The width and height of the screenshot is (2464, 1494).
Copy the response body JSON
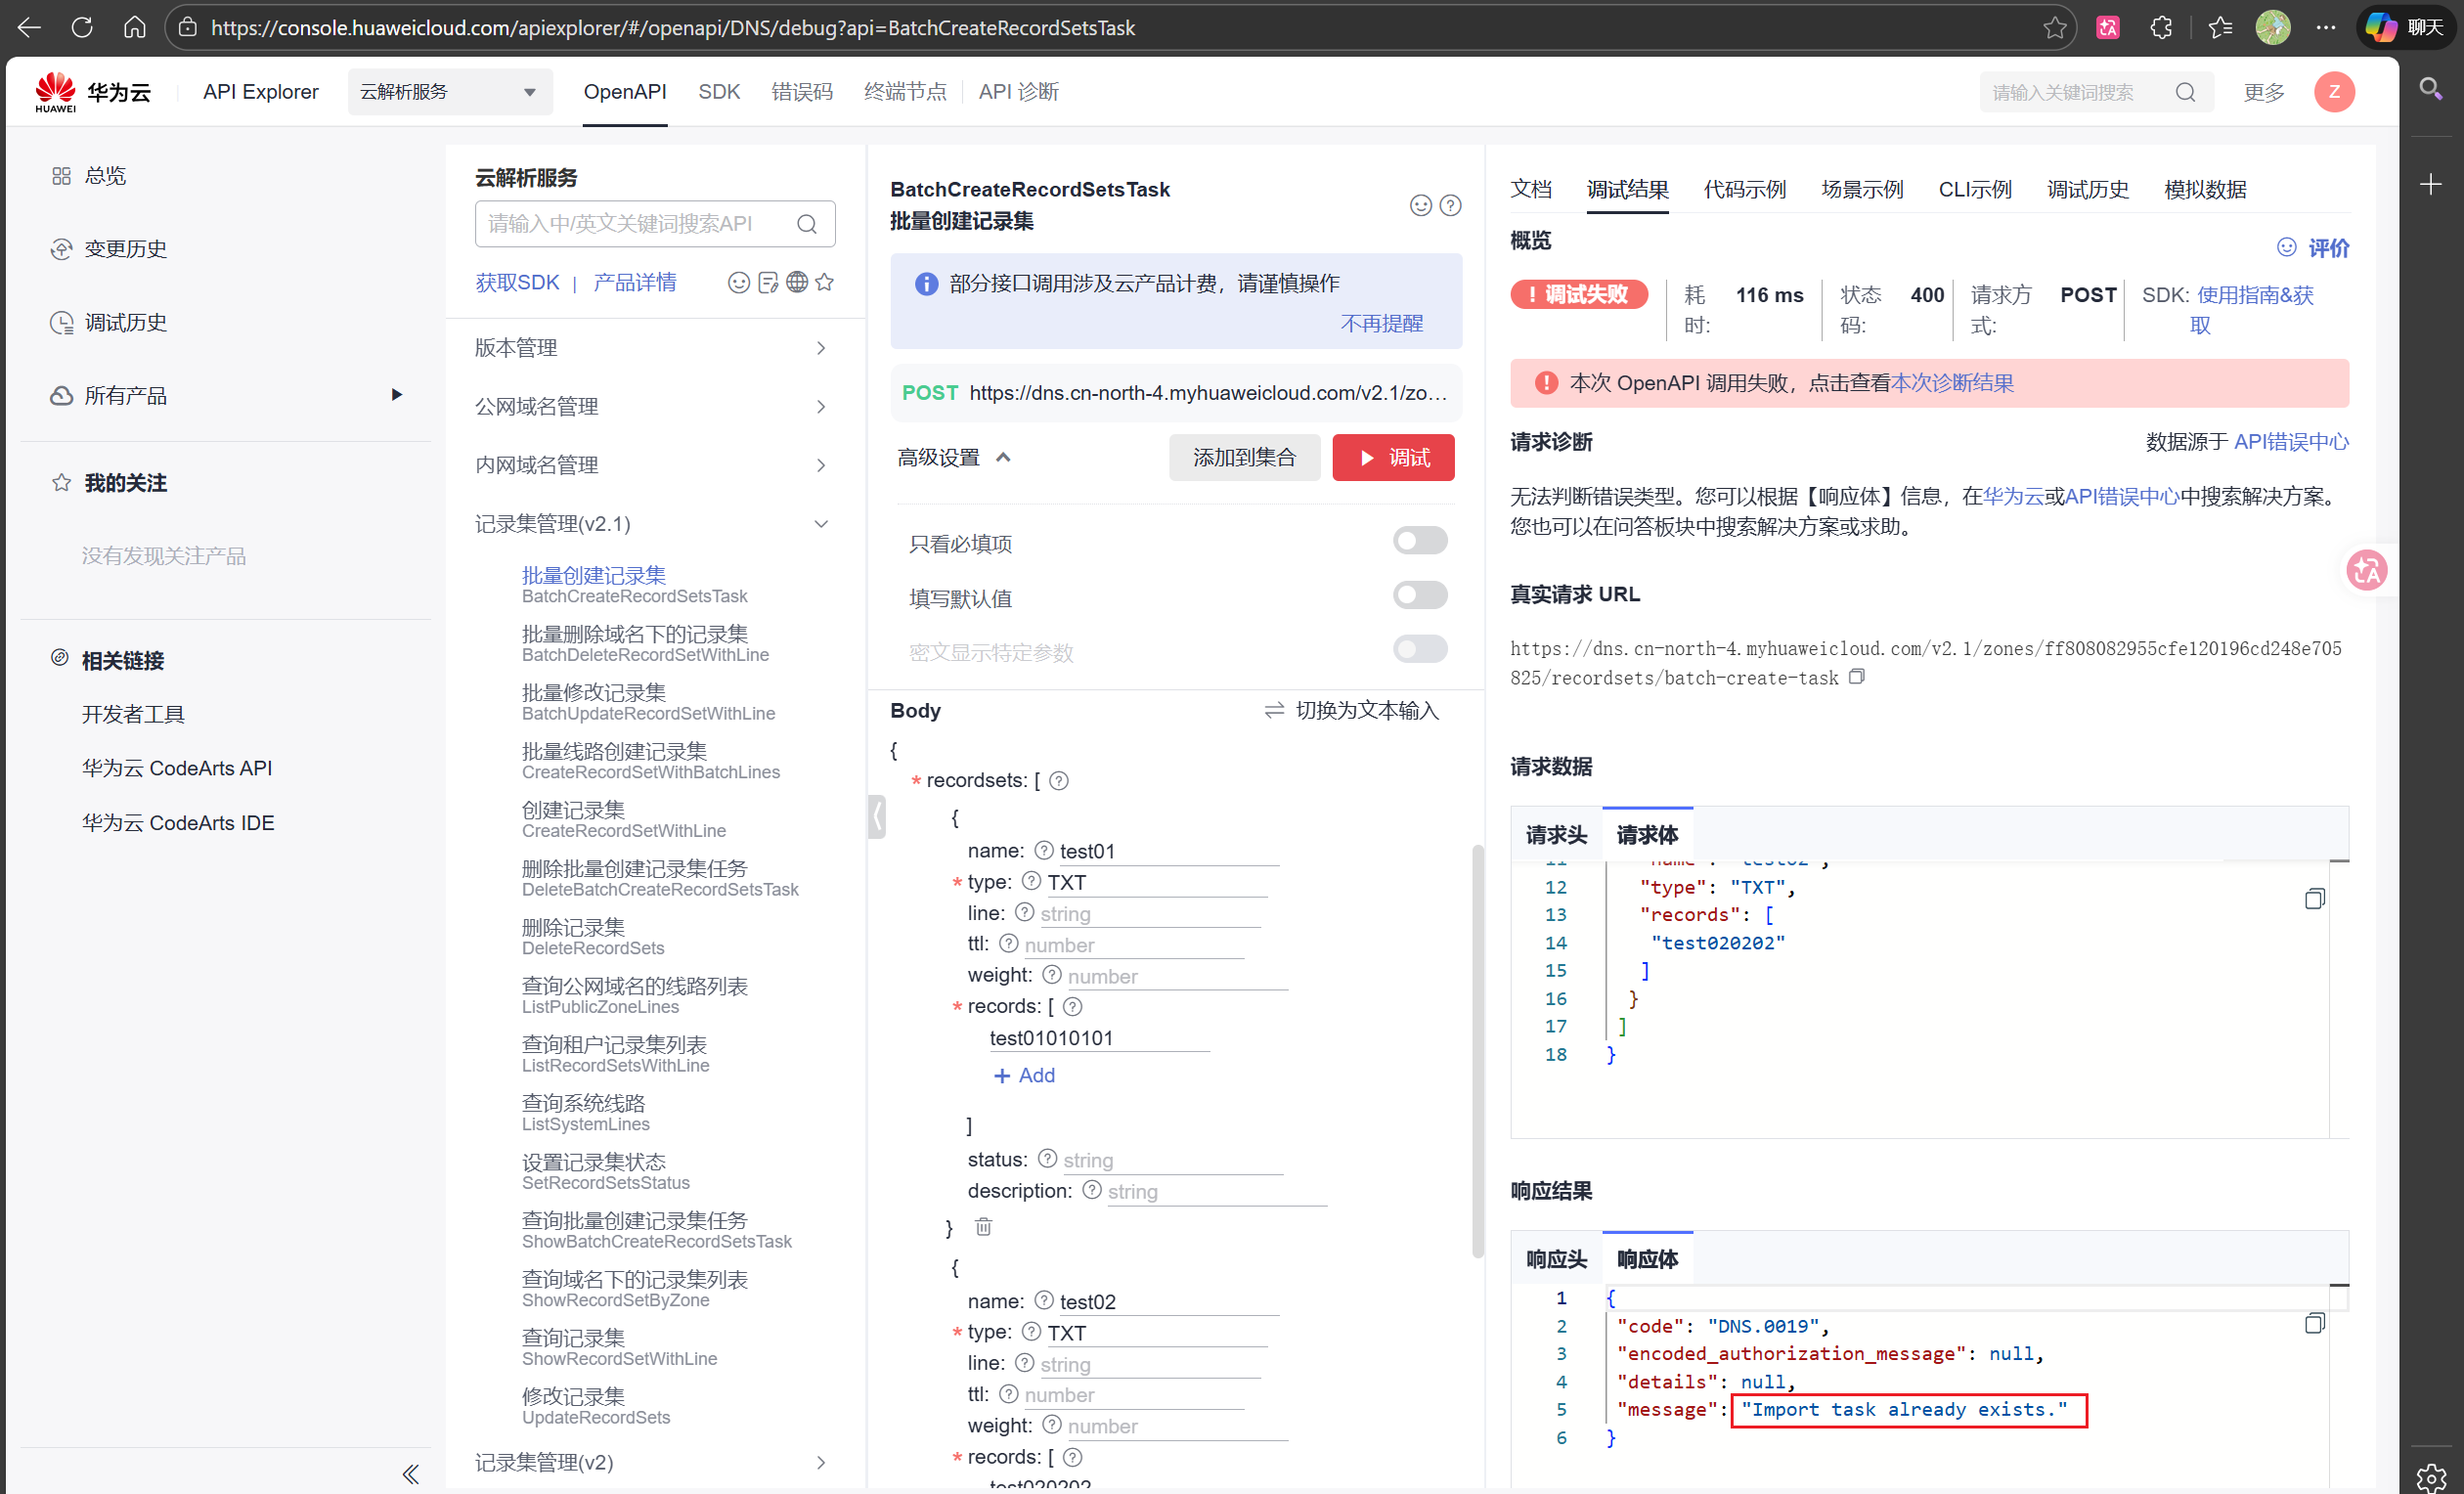2314,1324
